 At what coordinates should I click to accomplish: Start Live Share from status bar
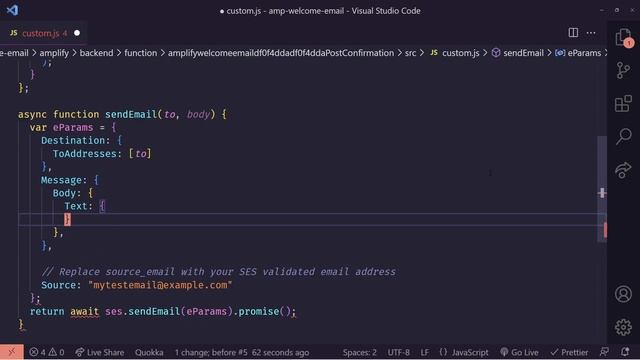click(x=100, y=352)
